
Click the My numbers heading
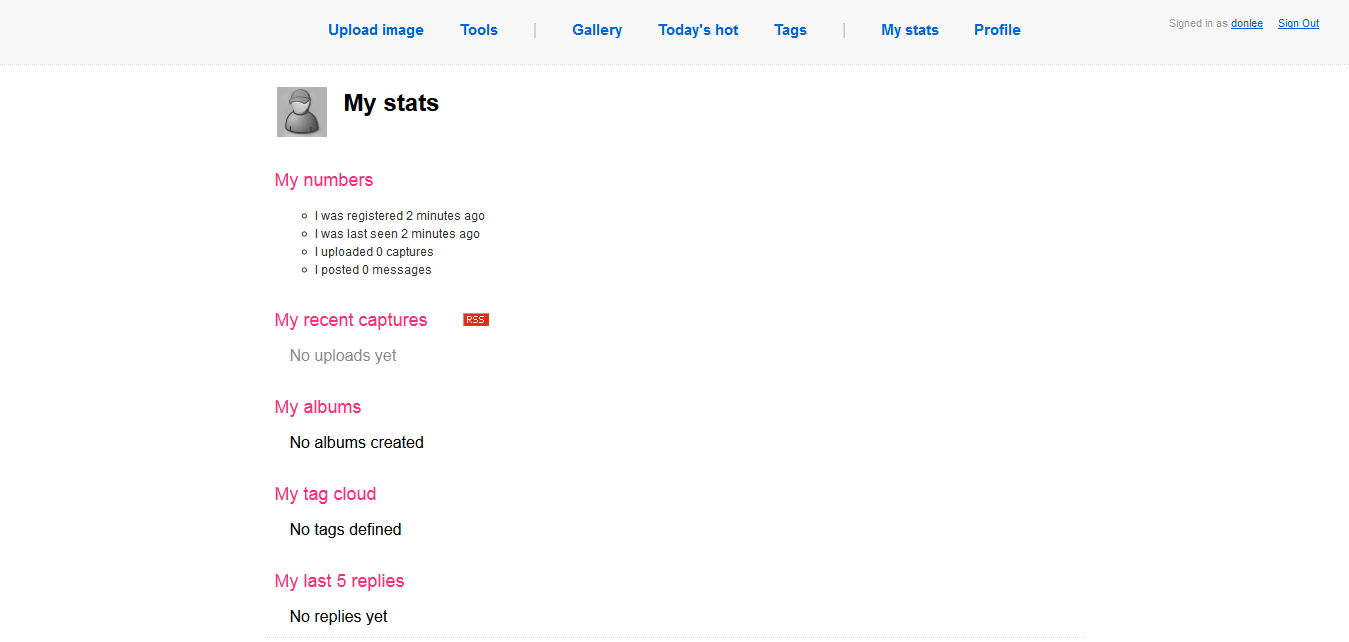pos(324,180)
